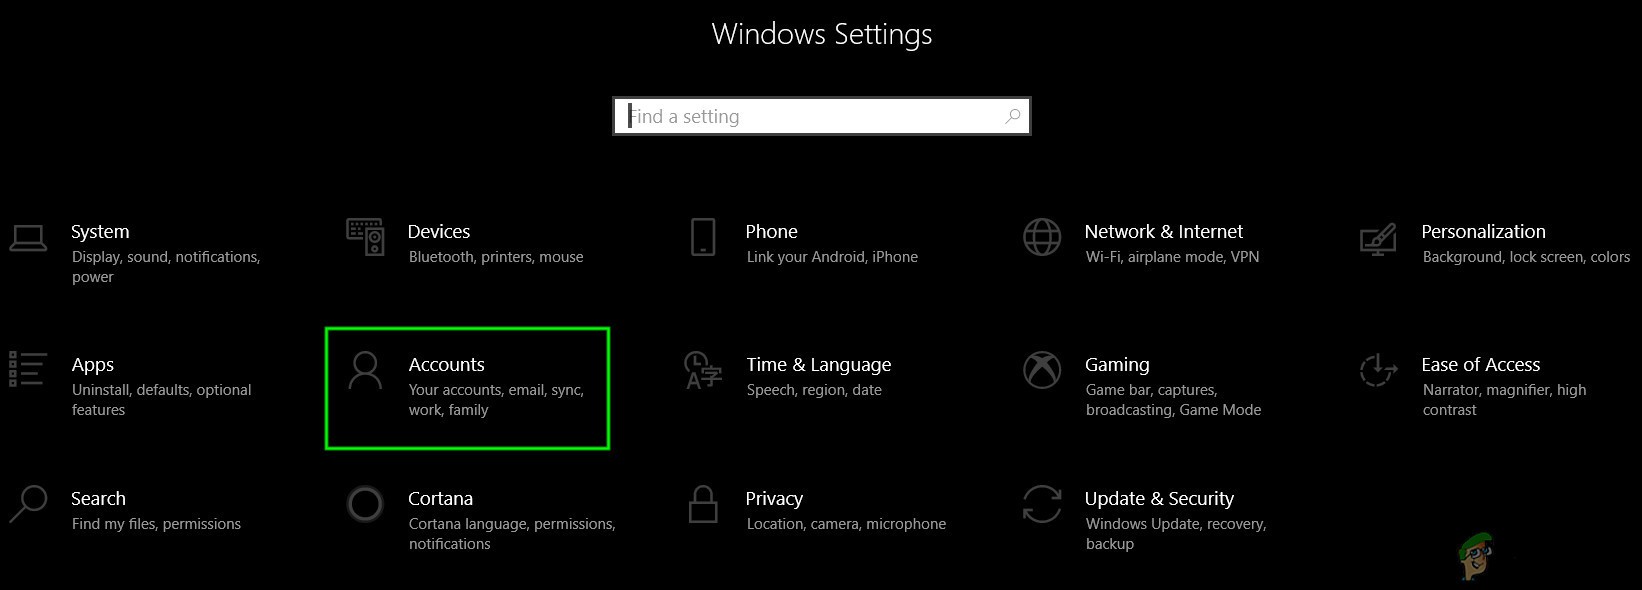The image size is (1642, 590).
Task: Open Search settings for files and permissions
Action: click(99, 499)
